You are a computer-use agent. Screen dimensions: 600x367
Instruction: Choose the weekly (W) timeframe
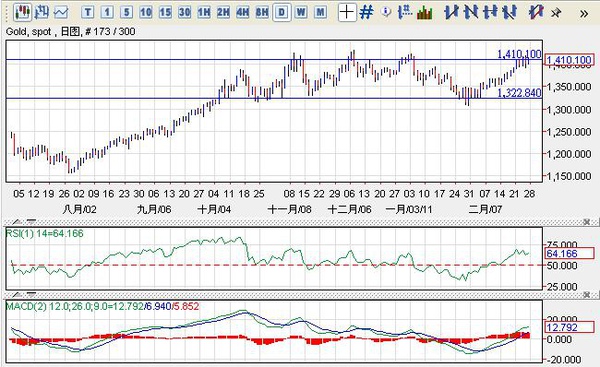(x=301, y=13)
